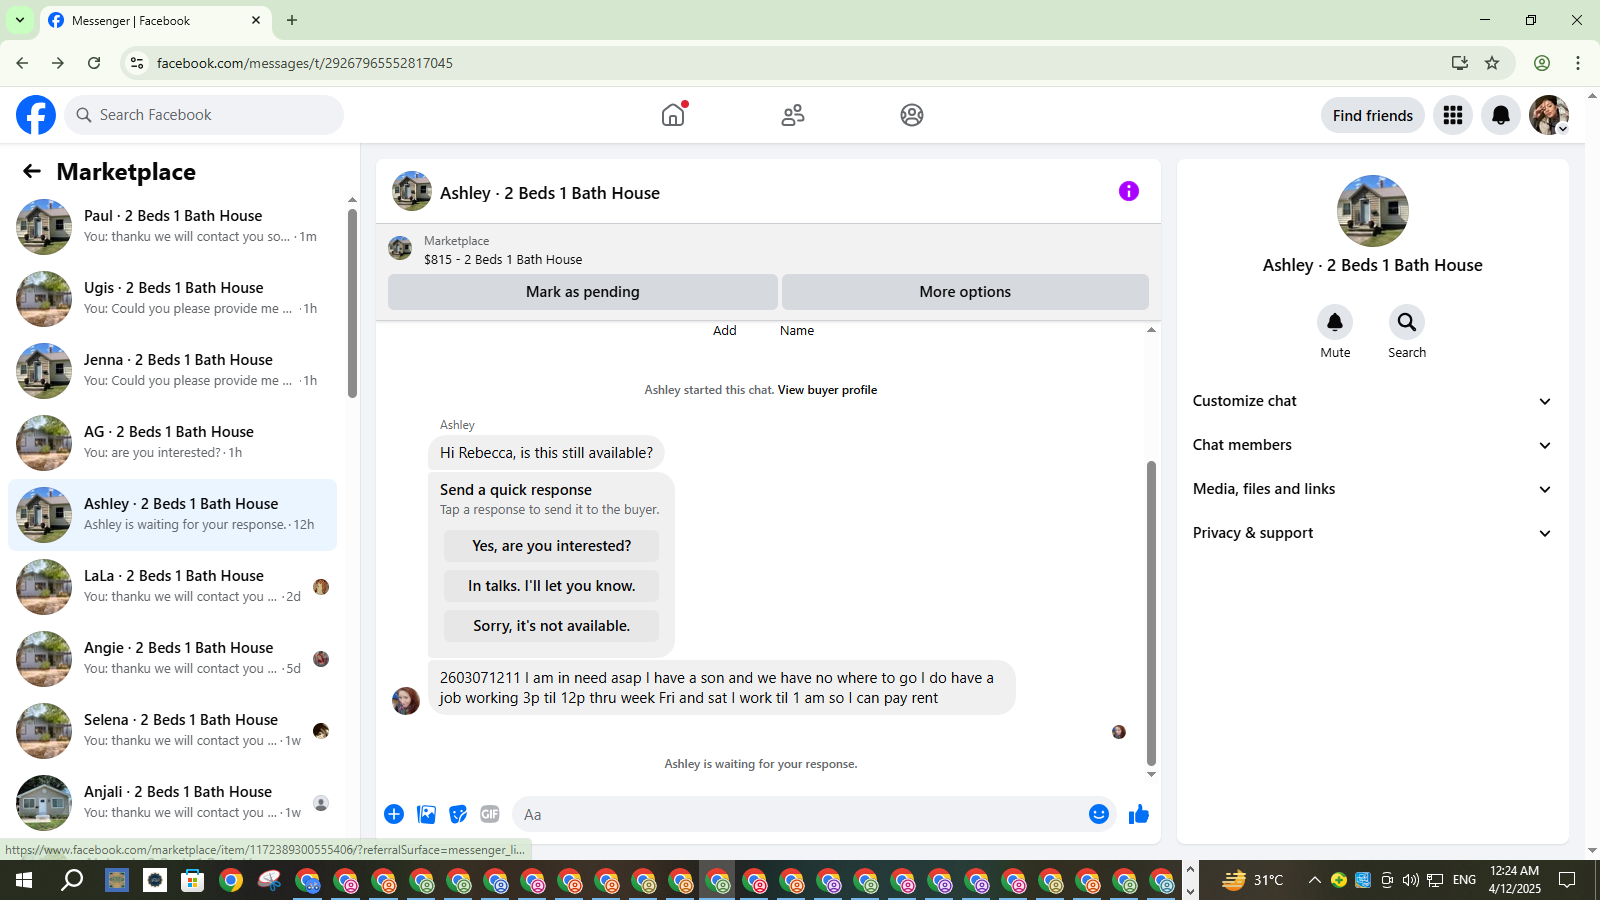Reload the page in the browser
Viewport: 1600px width, 900px height.
click(94, 63)
